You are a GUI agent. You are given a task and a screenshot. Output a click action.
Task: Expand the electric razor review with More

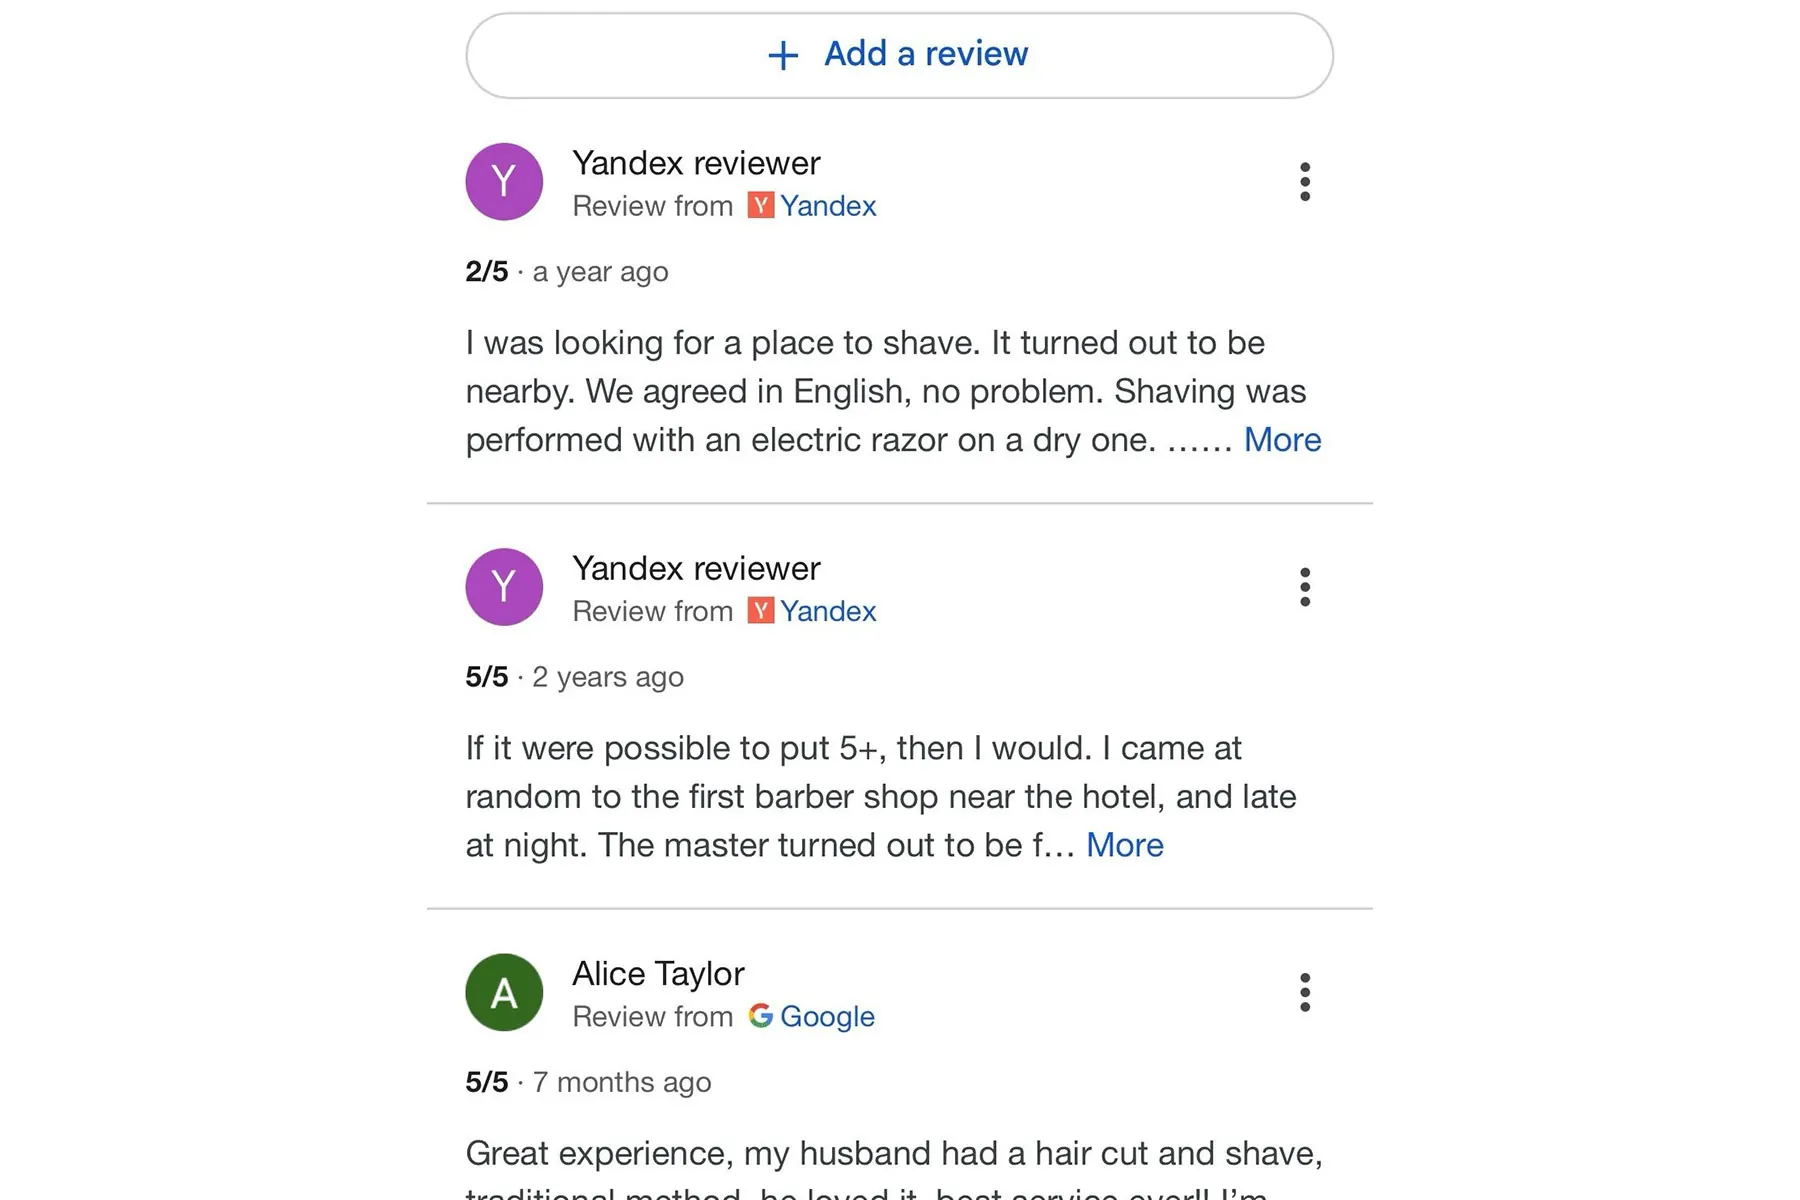coord(1282,440)
